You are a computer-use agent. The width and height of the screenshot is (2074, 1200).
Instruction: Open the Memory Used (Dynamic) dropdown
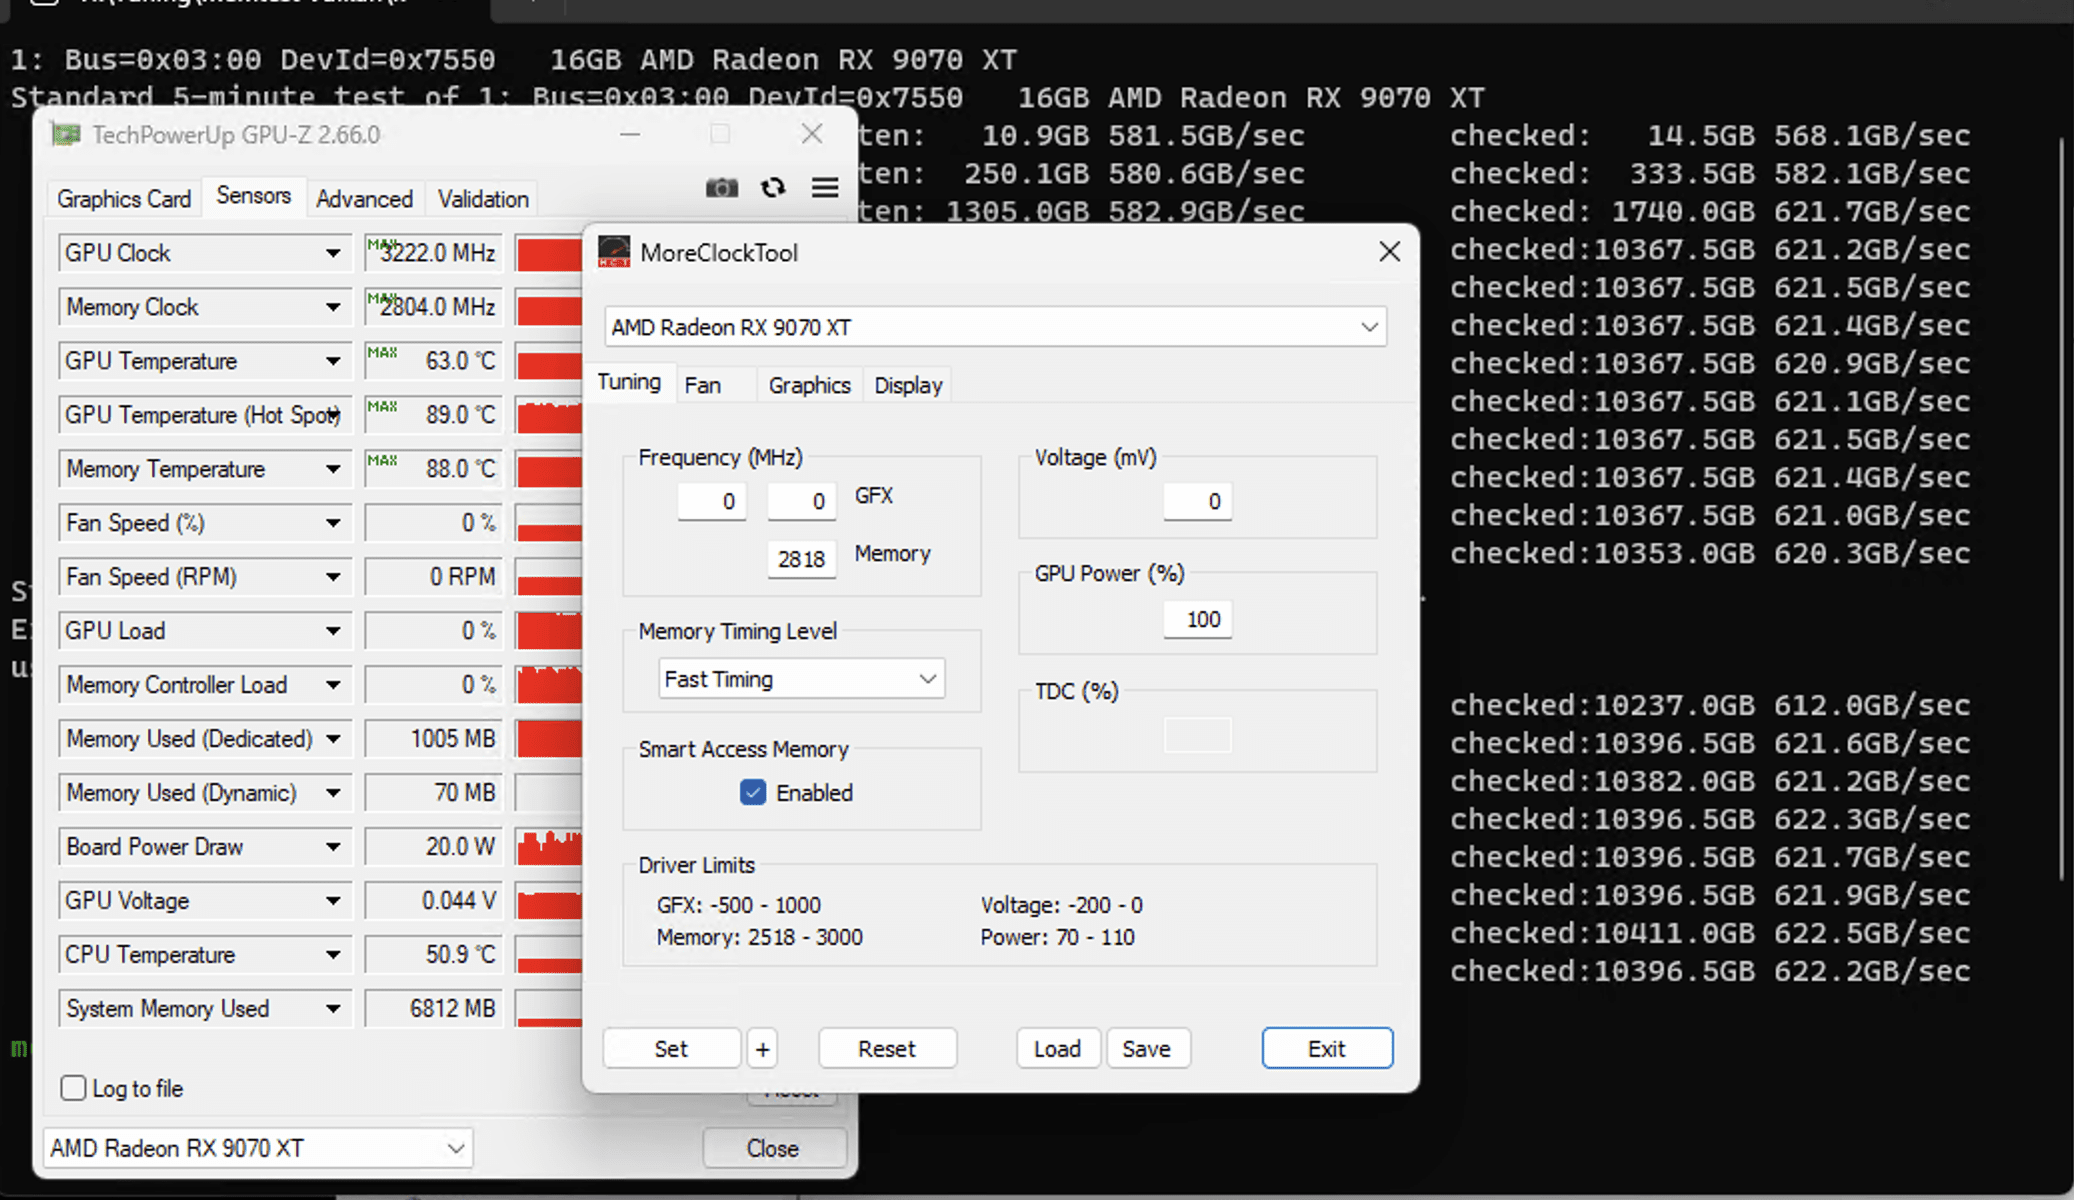333,793
